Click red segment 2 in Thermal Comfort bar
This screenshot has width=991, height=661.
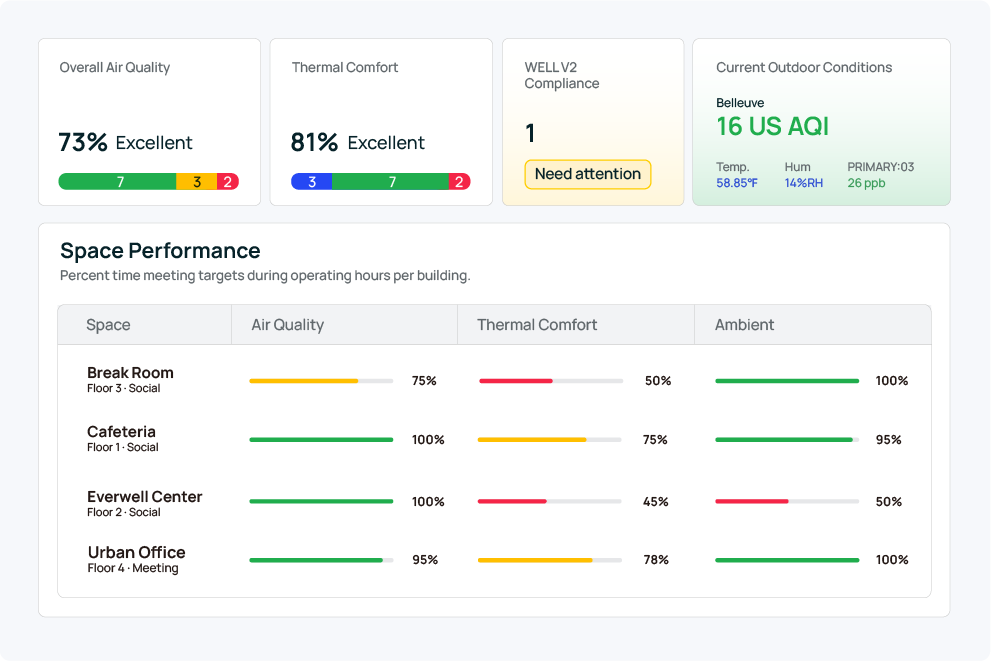pos(459,182)
